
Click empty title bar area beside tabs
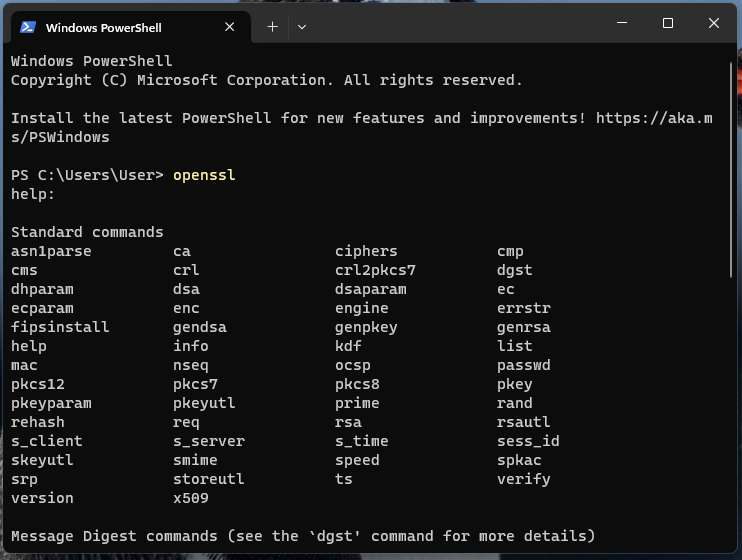pos(450,24)
